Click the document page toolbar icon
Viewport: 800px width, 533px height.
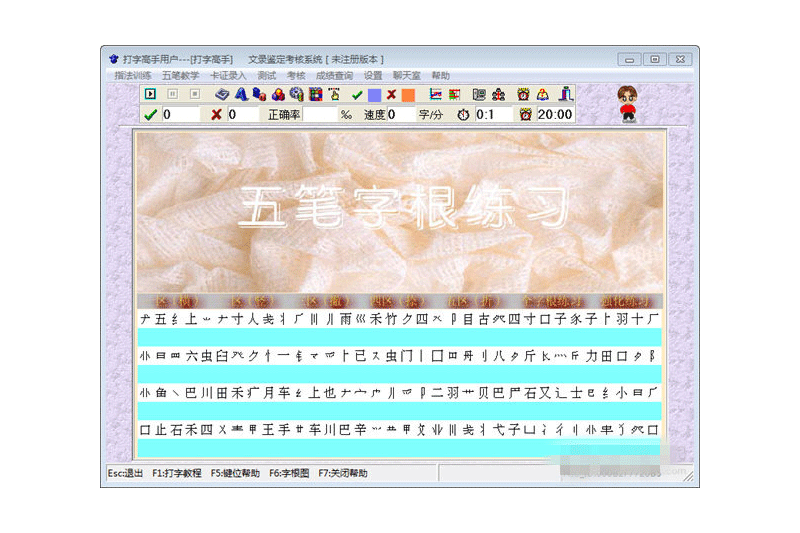click(x=479, y=94)
